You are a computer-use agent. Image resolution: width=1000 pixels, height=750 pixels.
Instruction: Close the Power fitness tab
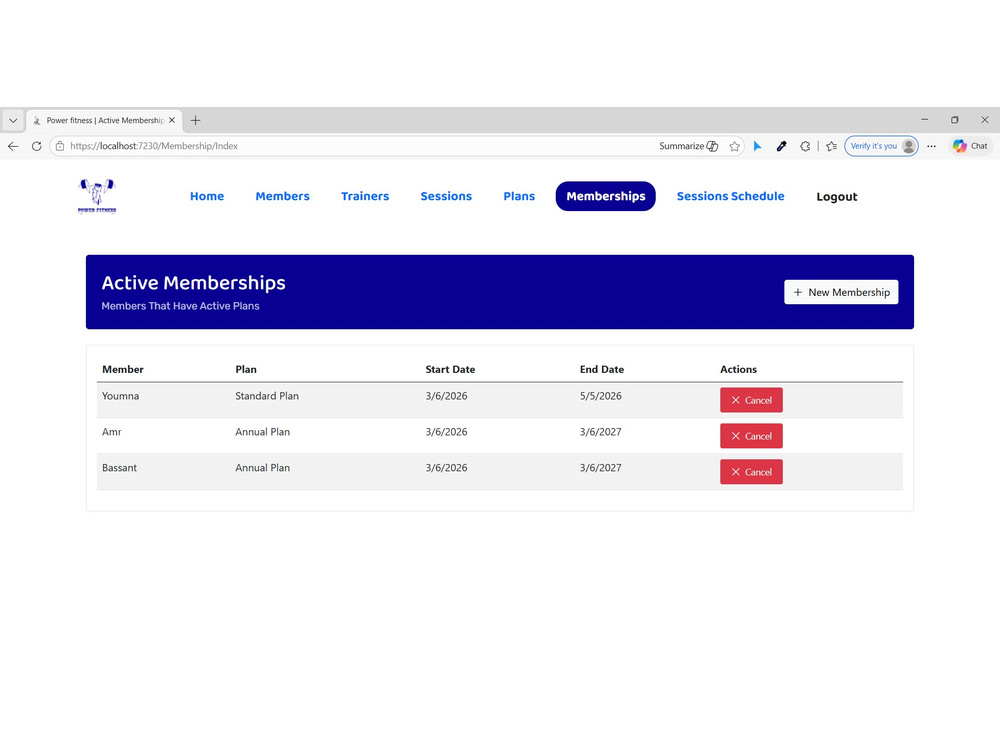pyautogui.click(x=172, y=120)
